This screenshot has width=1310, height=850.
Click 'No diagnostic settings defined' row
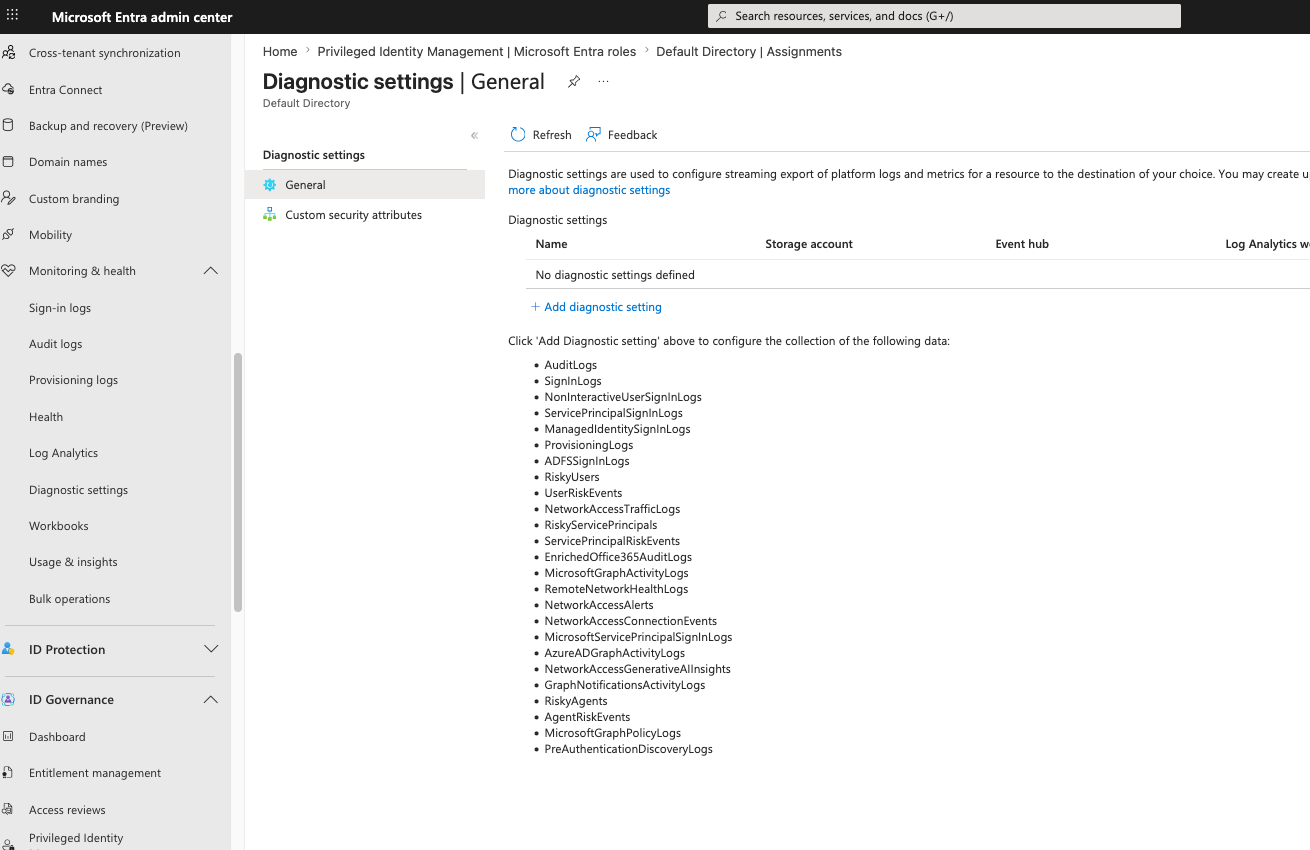[917, 275]
